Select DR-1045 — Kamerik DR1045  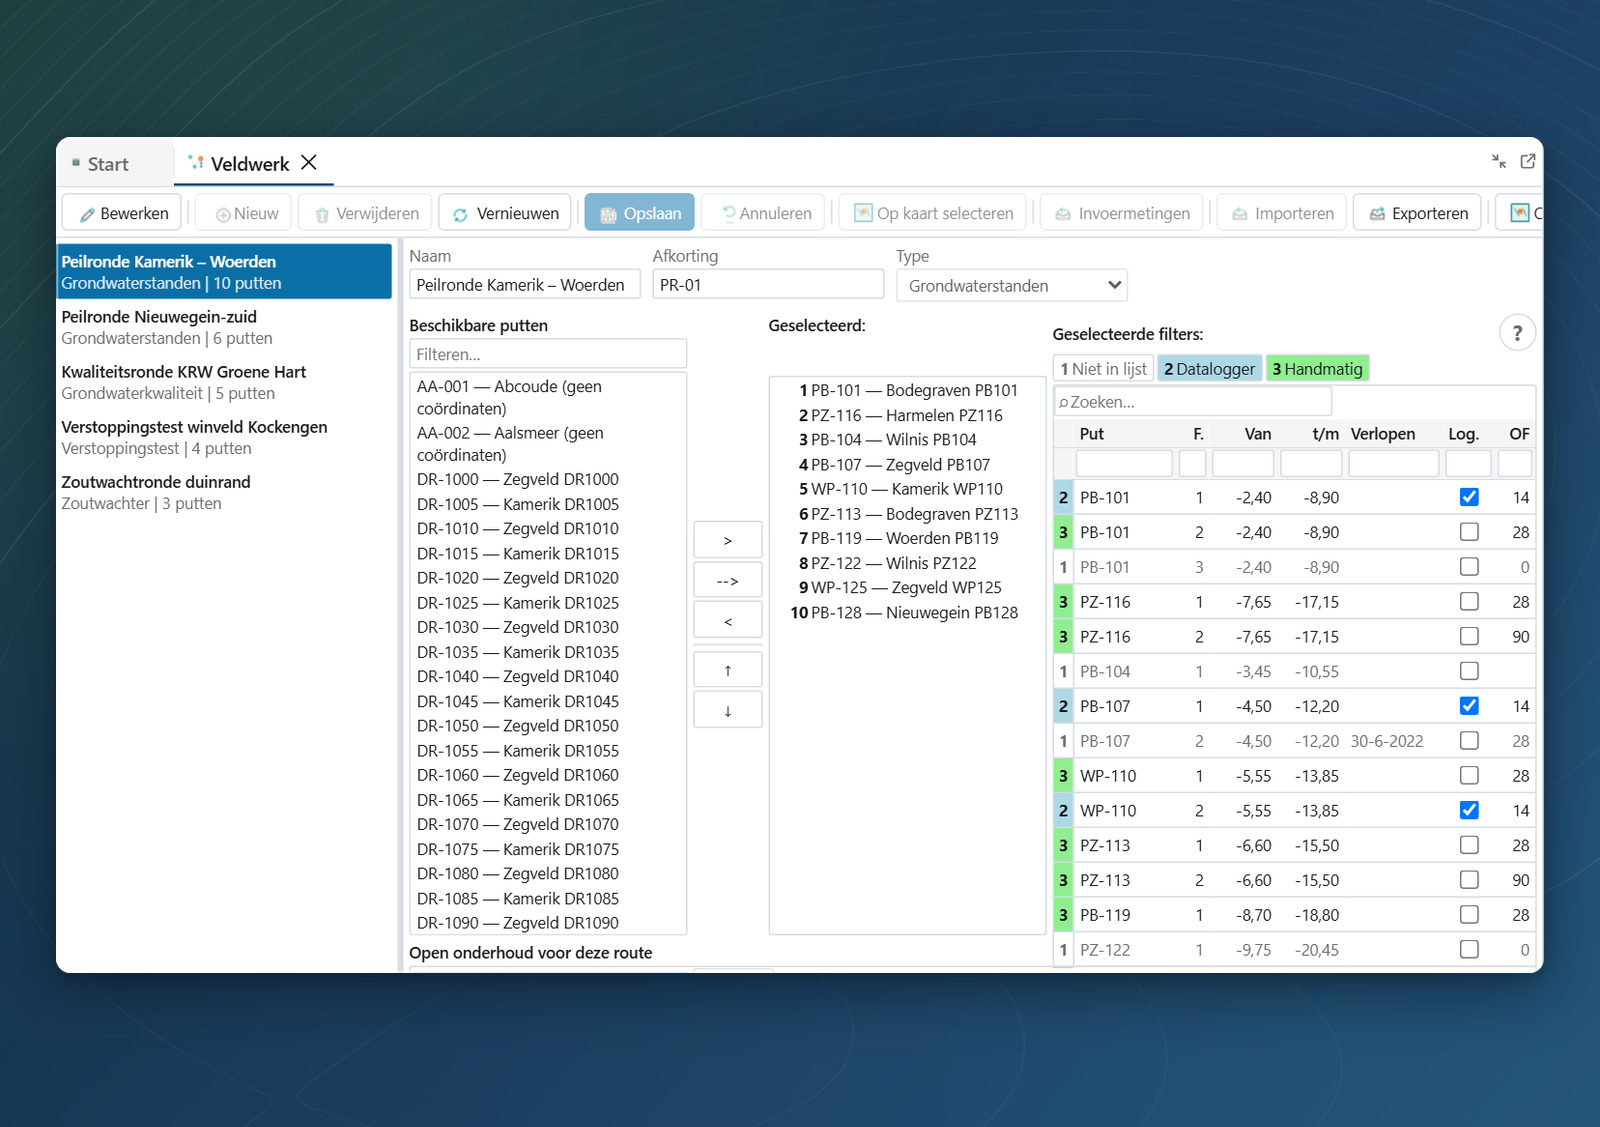548,701
